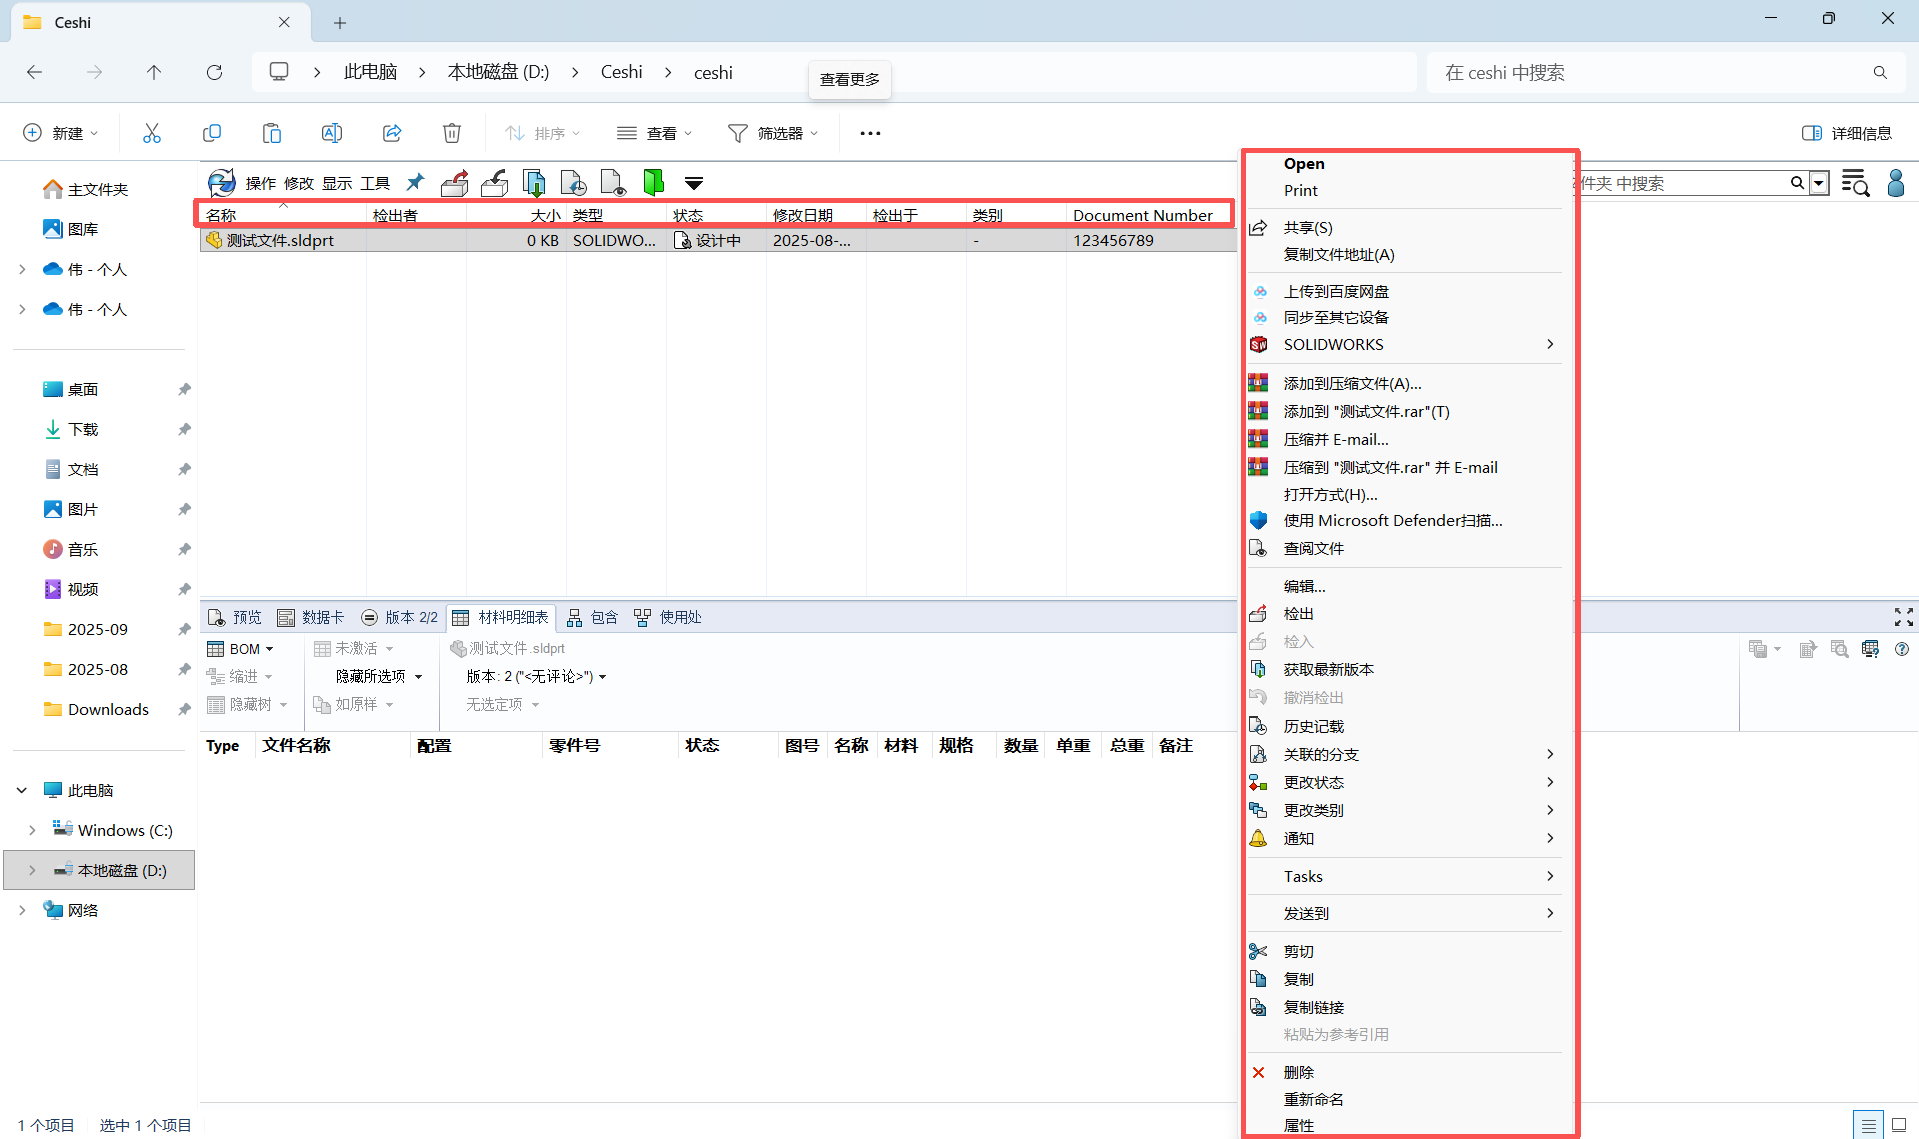Open the 显示 menu
Viewport: 1919px width, 1139px height.
(x=337, y=183)
